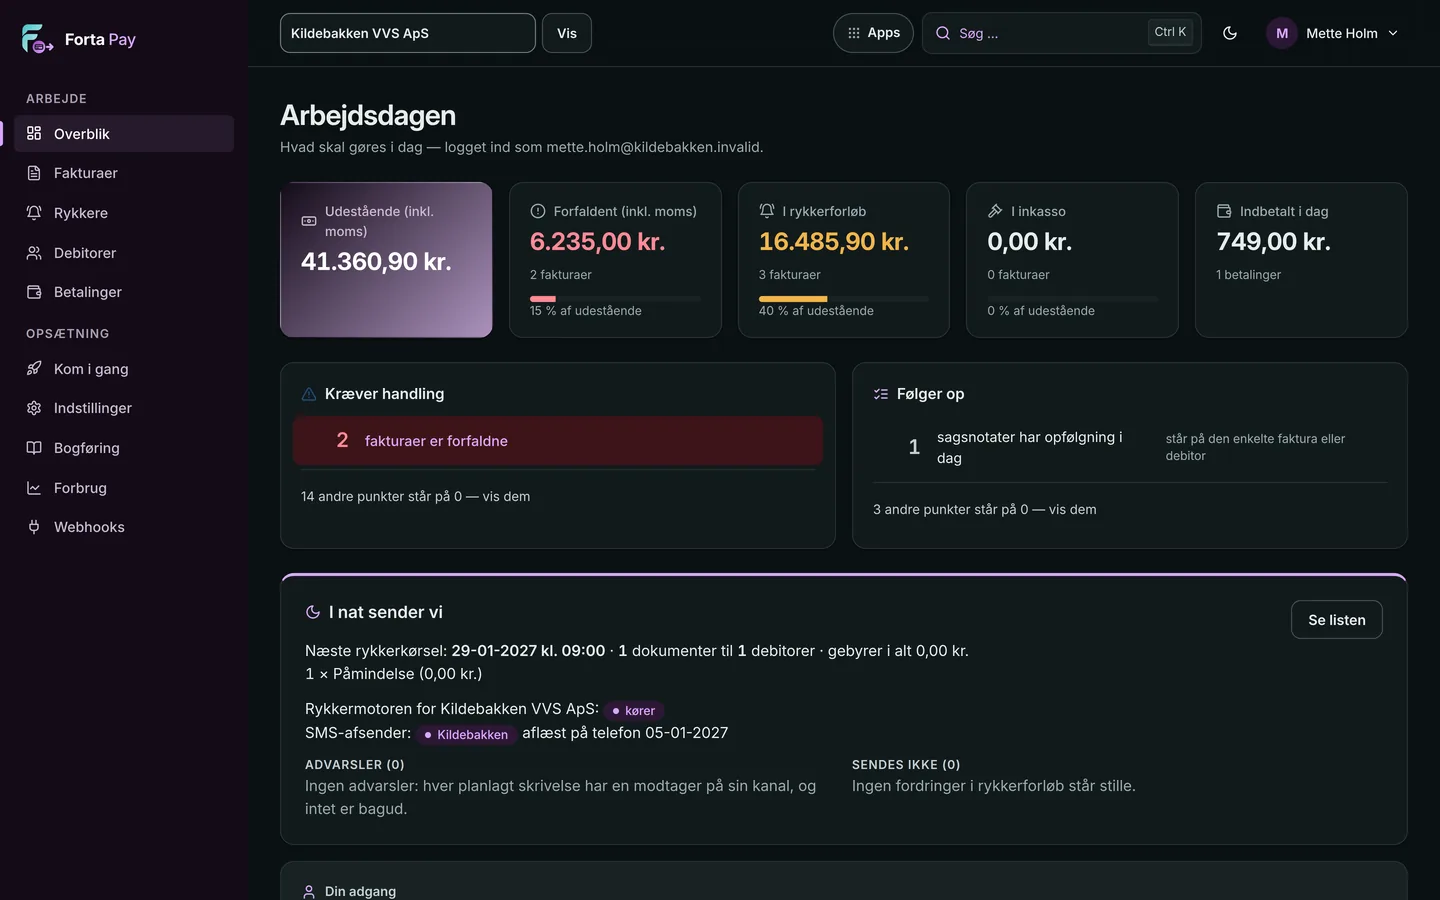1440x900 pixels.
Task: Click the Bogføring book icon
Action: 34,448
